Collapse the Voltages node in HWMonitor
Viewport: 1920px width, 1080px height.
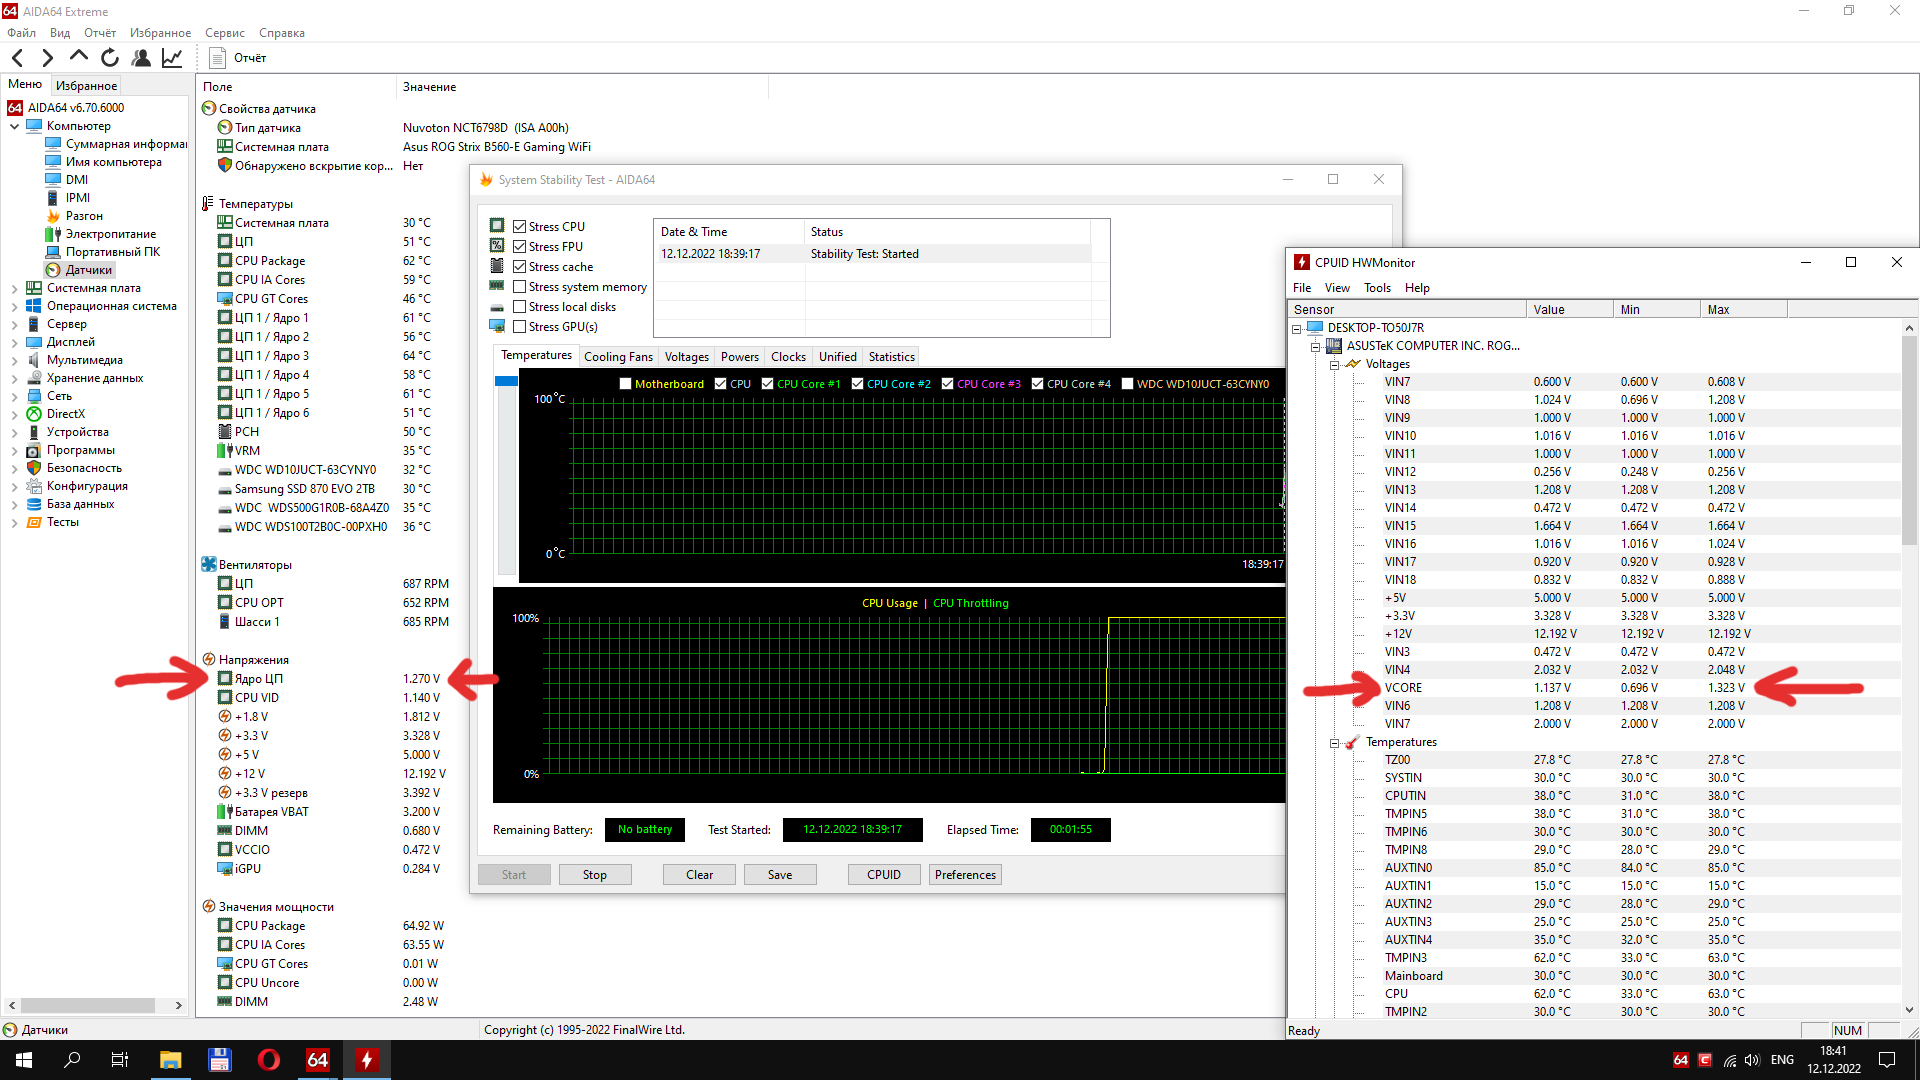pyautogui.click(x=1334, y=365)
